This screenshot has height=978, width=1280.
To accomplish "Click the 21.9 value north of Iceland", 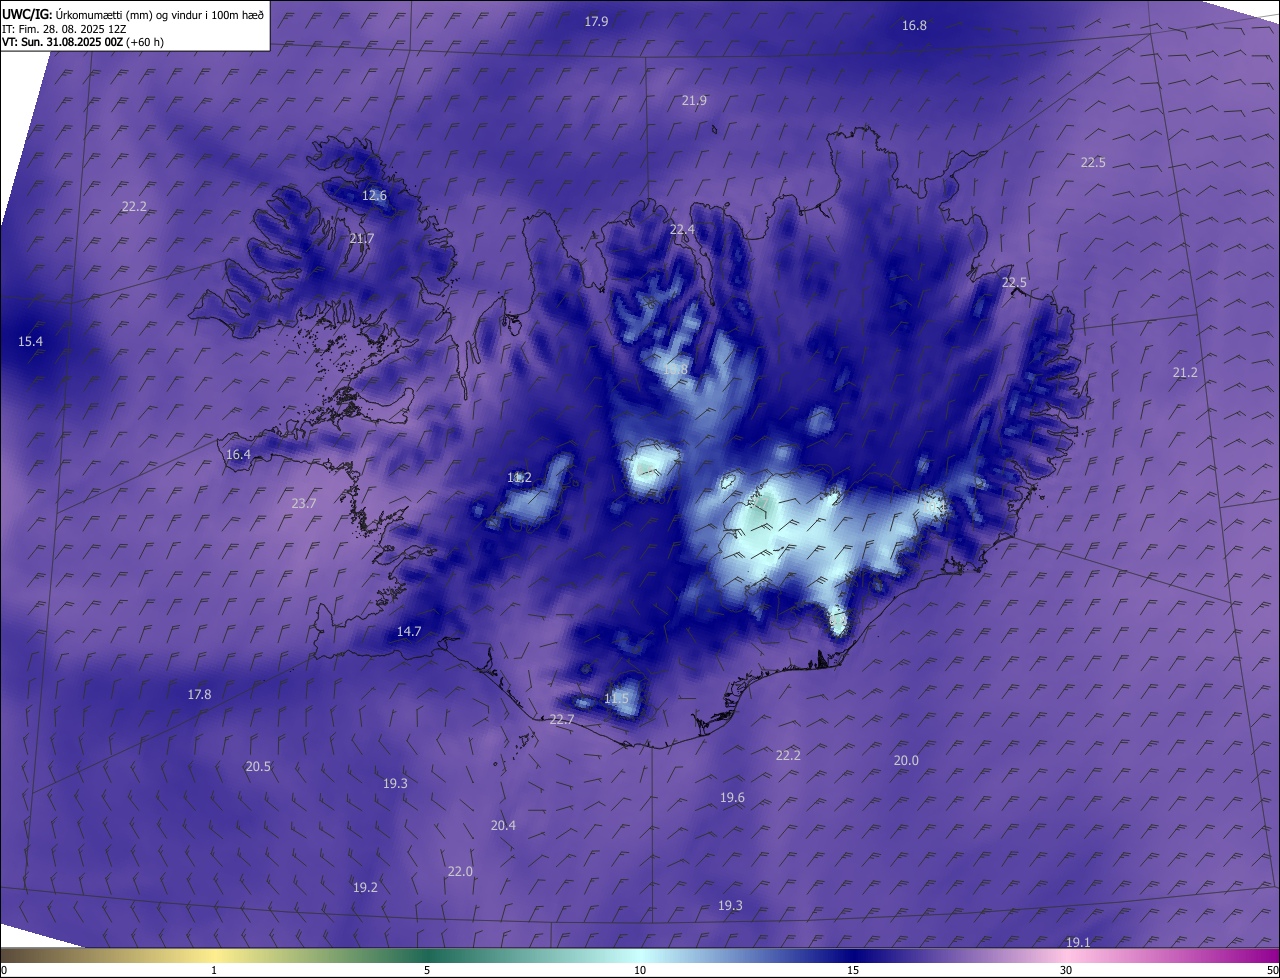I will click(x=694, y=101).
